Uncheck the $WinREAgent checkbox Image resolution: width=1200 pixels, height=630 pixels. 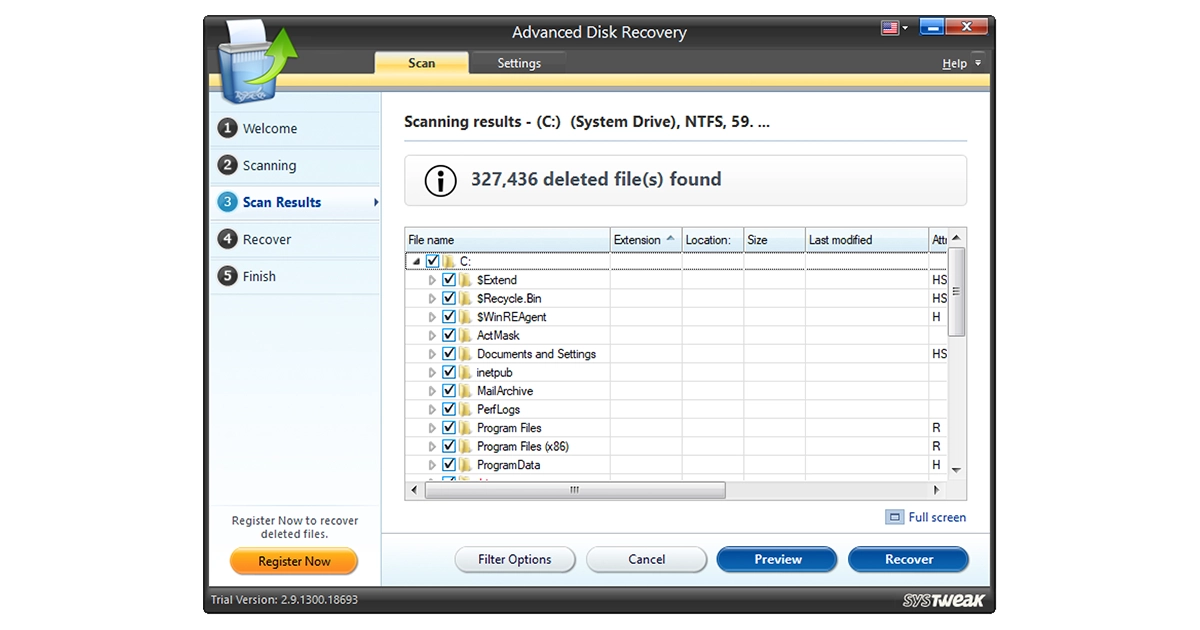(x=449, y=317)
